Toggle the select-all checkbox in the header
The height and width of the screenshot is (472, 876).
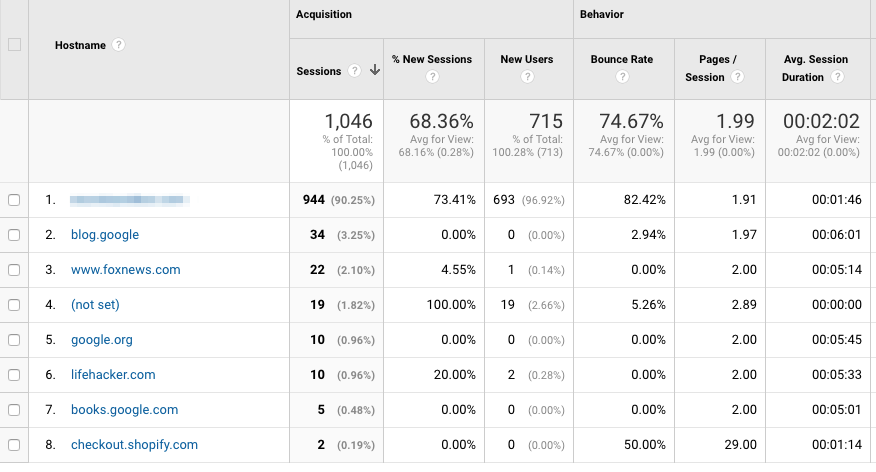(x=15, y=45)
